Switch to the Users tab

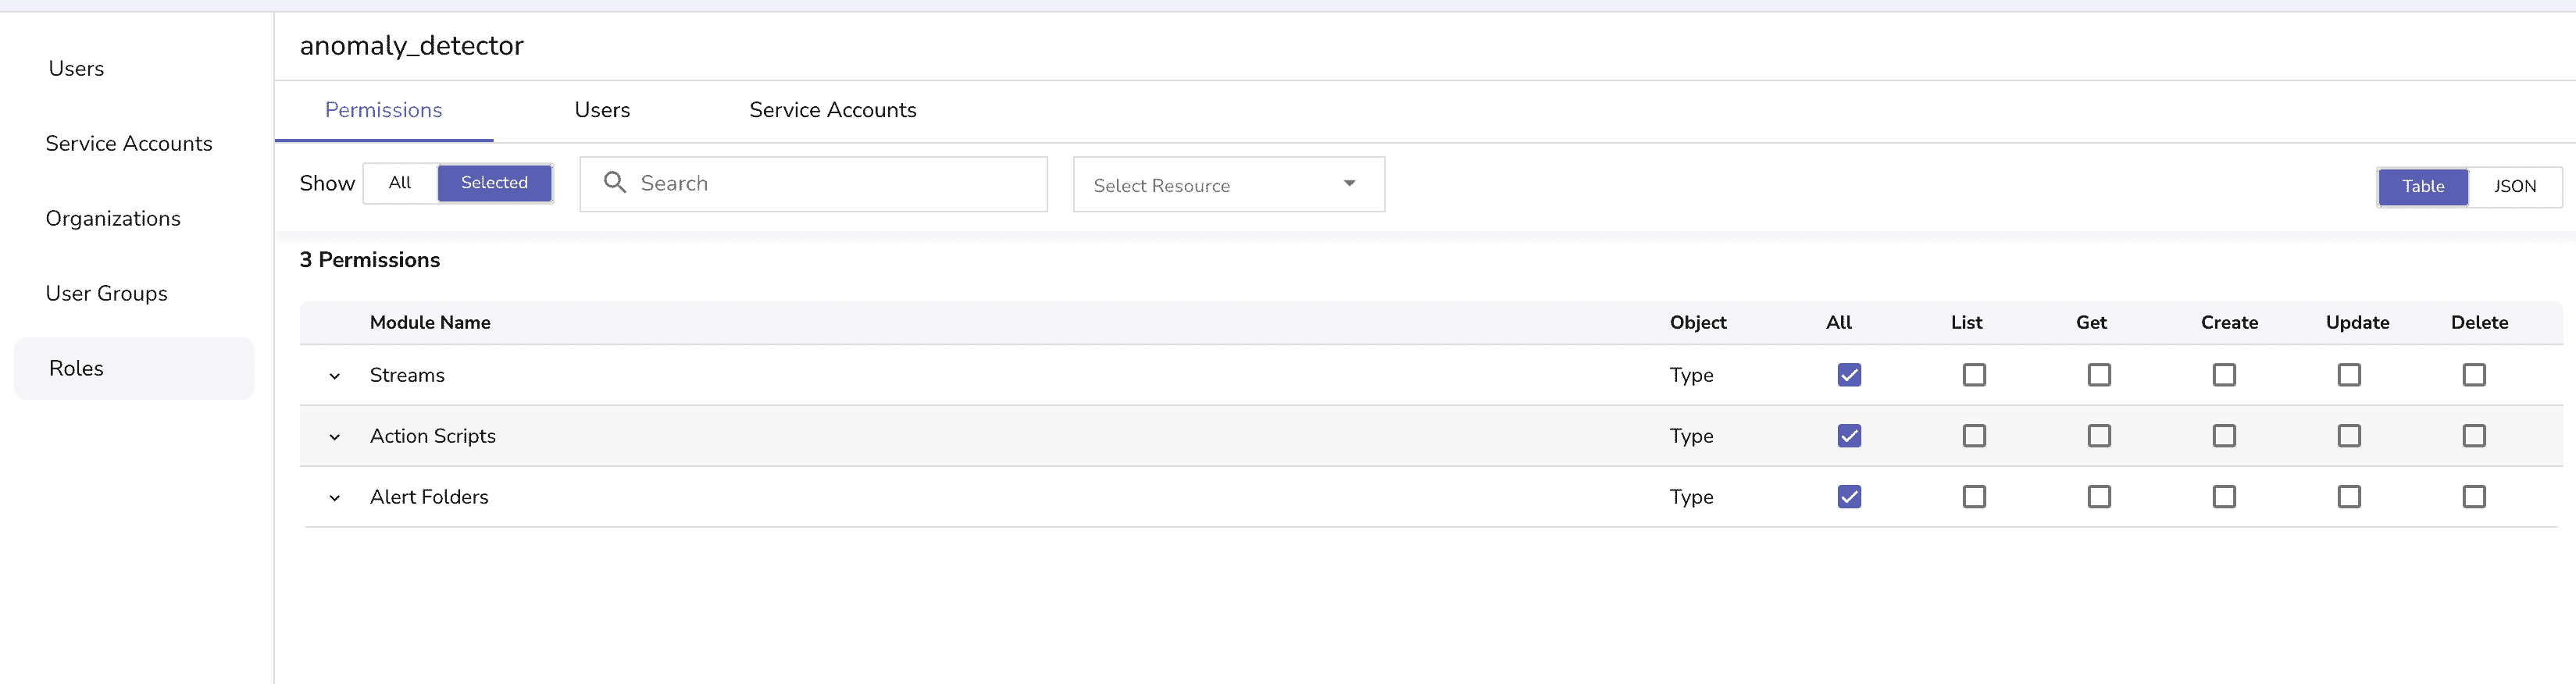602,110
